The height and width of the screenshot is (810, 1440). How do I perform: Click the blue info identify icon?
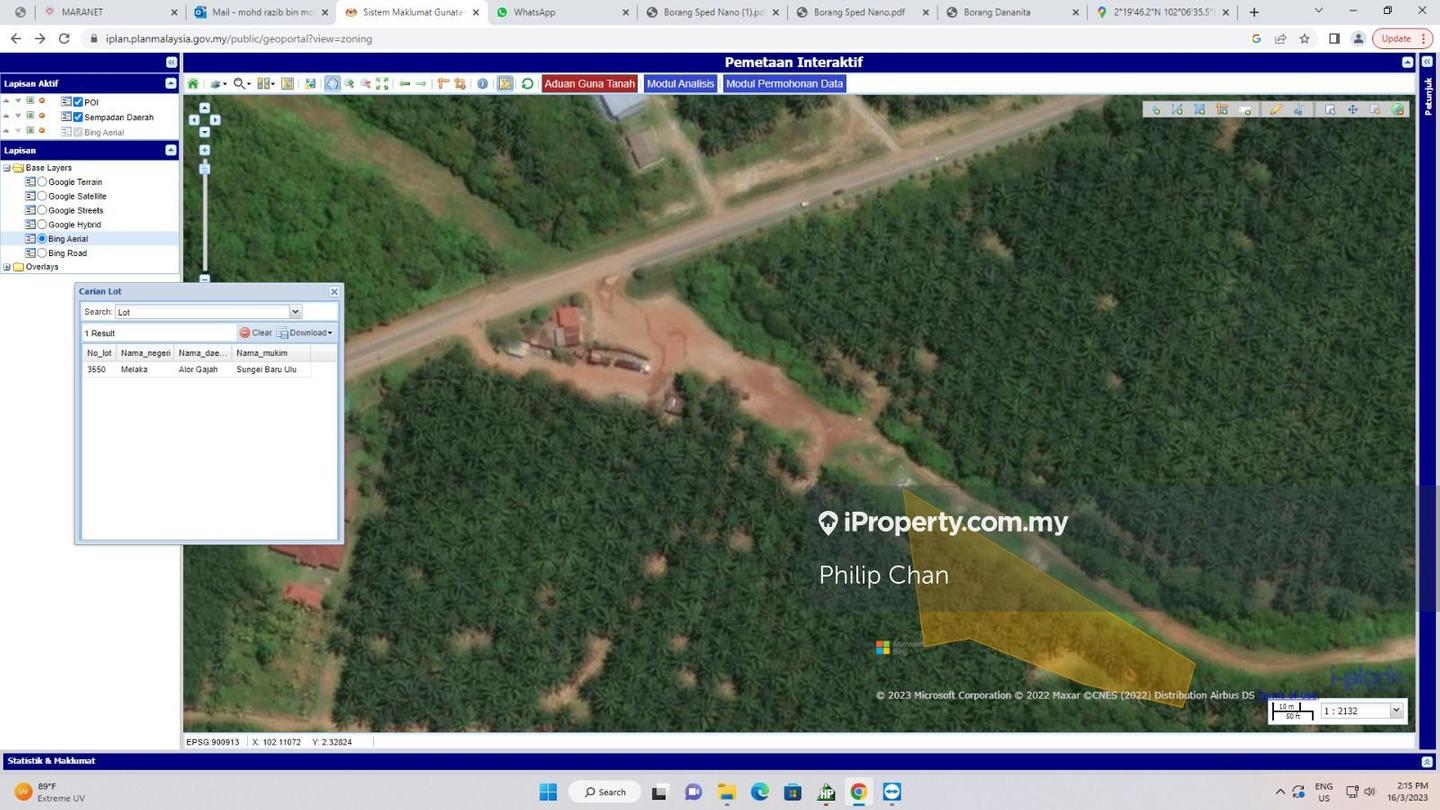(x=482, y=84)
